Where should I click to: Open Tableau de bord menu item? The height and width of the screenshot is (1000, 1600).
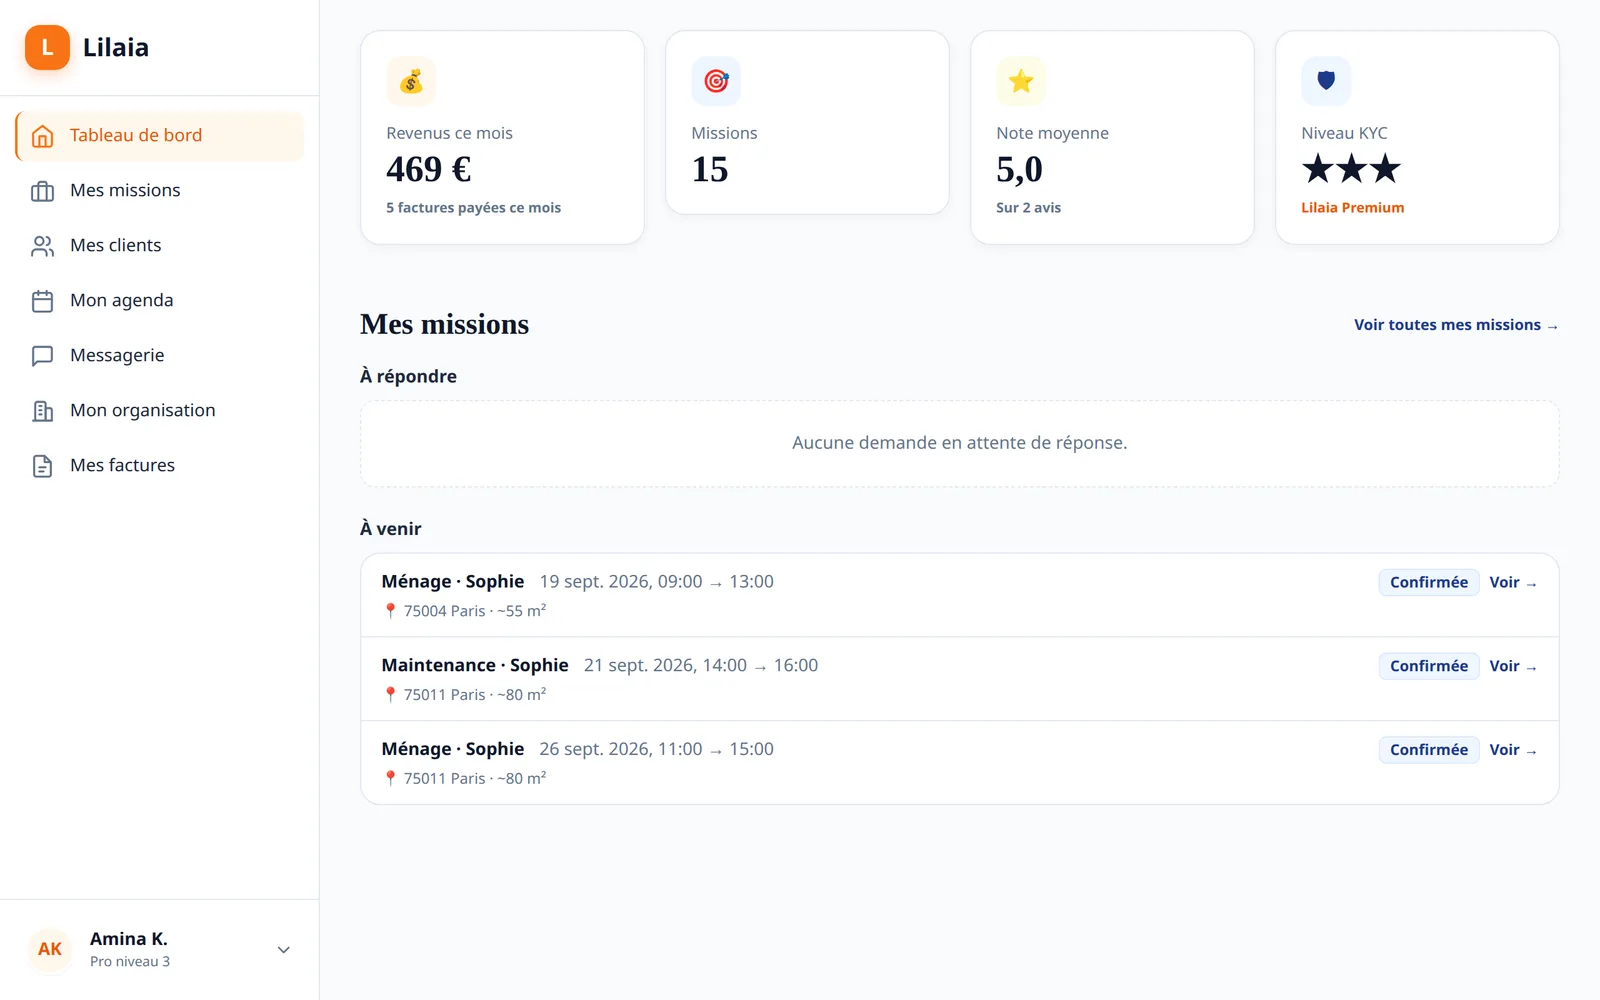160,136
